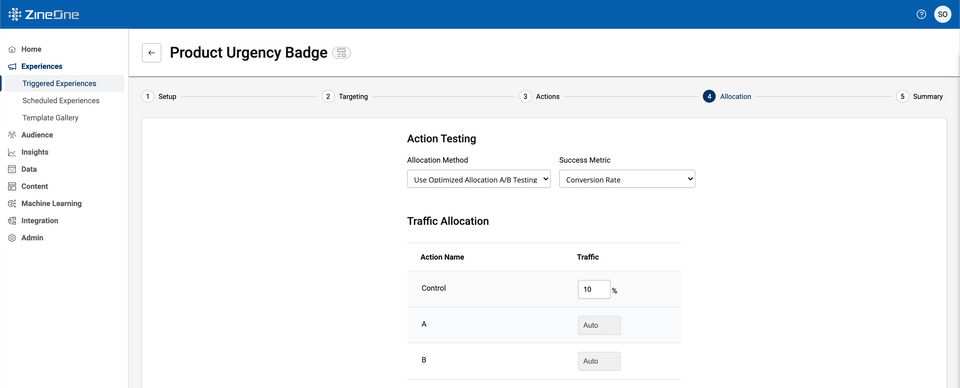Click the Admin gear icon
Screen dimensions: 960x388
pyautogui.click(x=12, y=237)
